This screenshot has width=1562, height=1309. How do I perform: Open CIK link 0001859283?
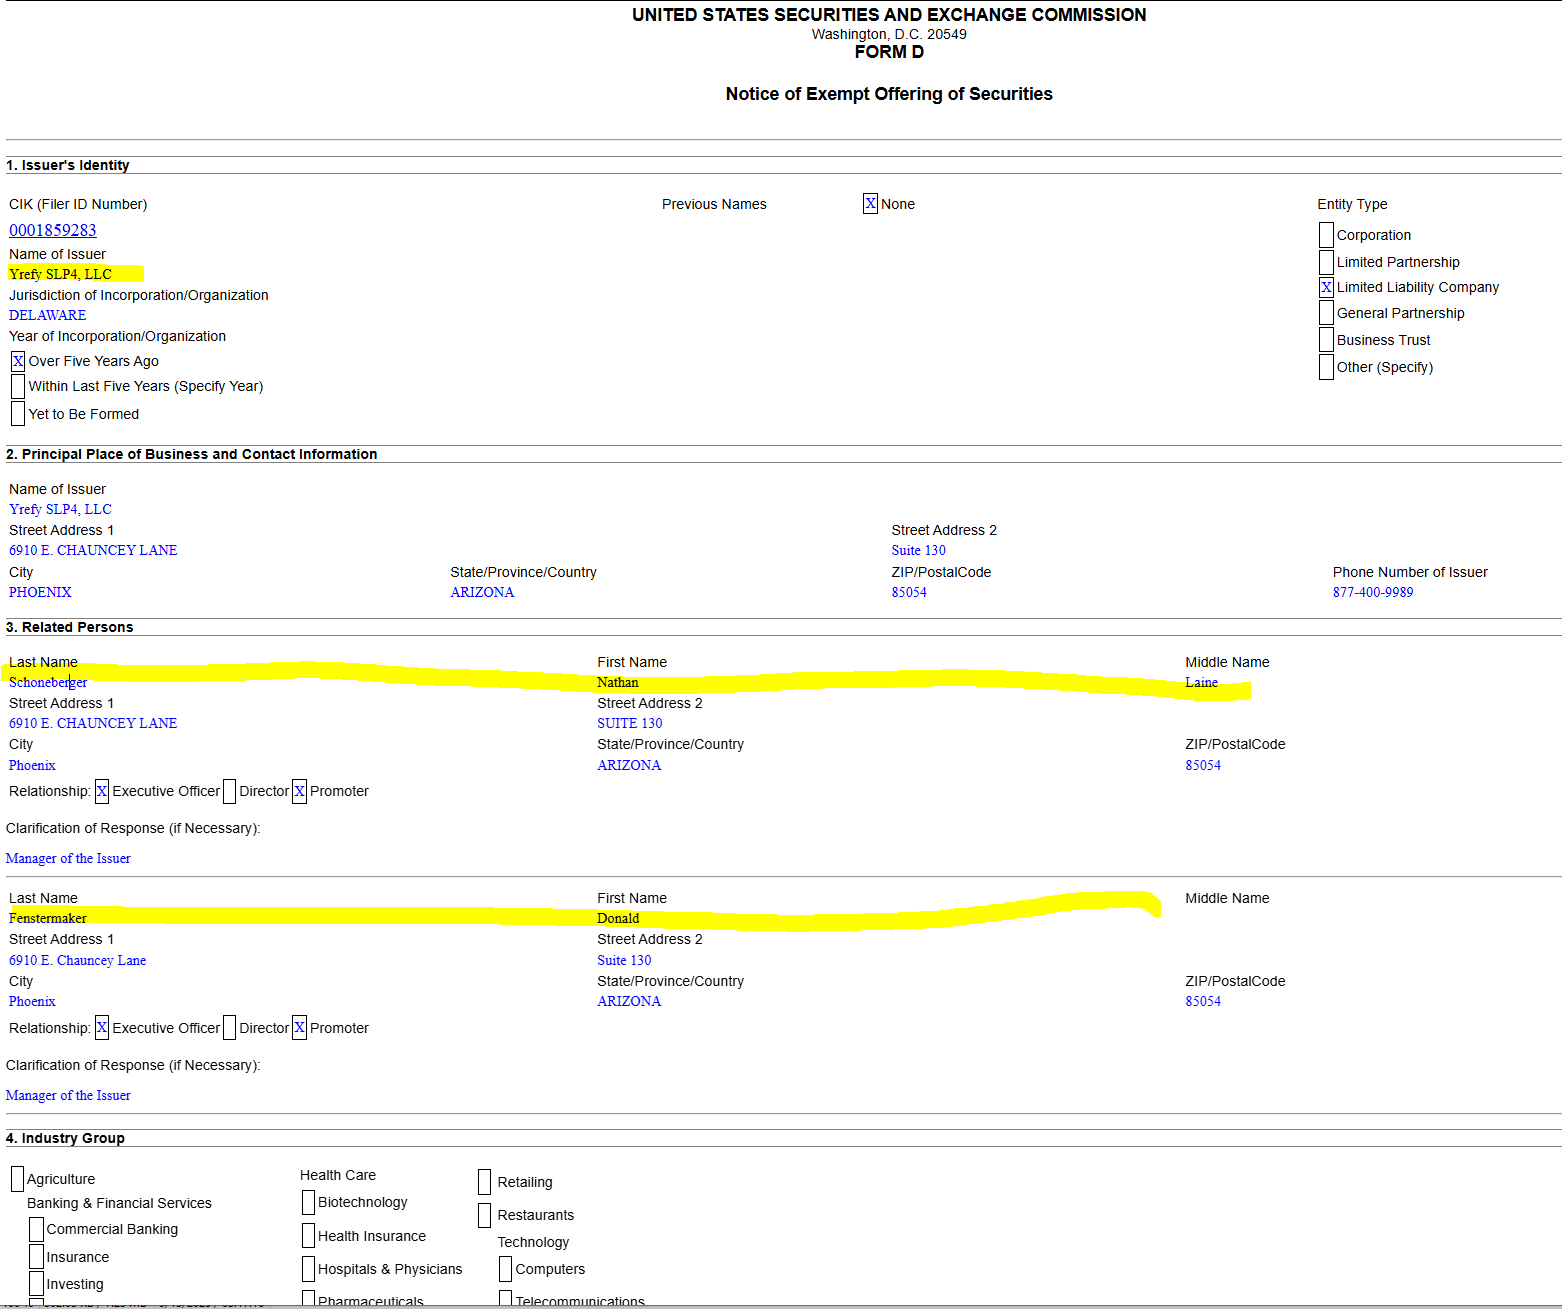pyautogui.click(x=53, y=230)
